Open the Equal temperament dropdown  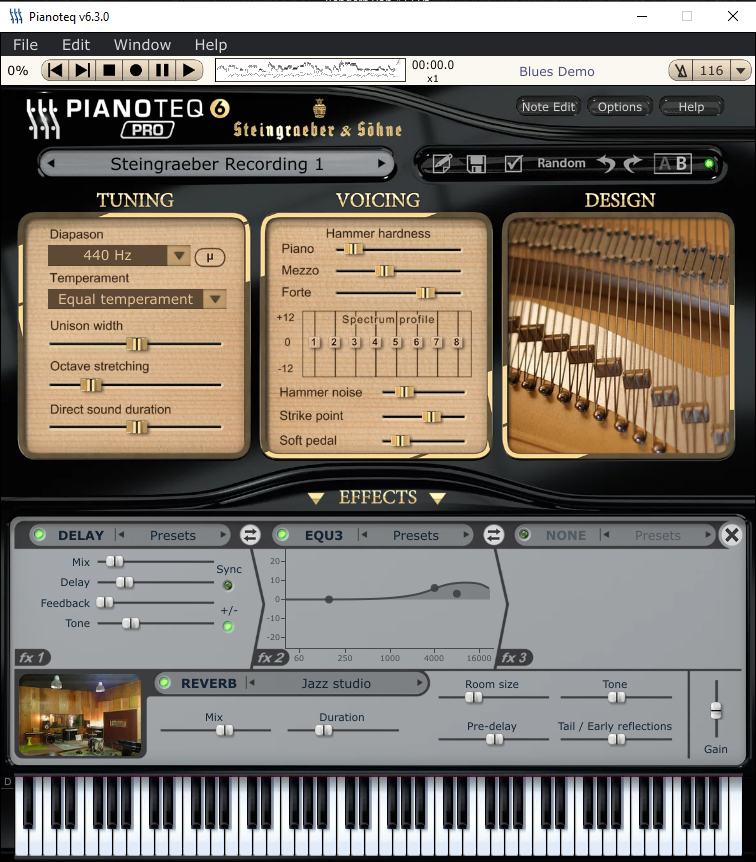[x=137, y=299]
